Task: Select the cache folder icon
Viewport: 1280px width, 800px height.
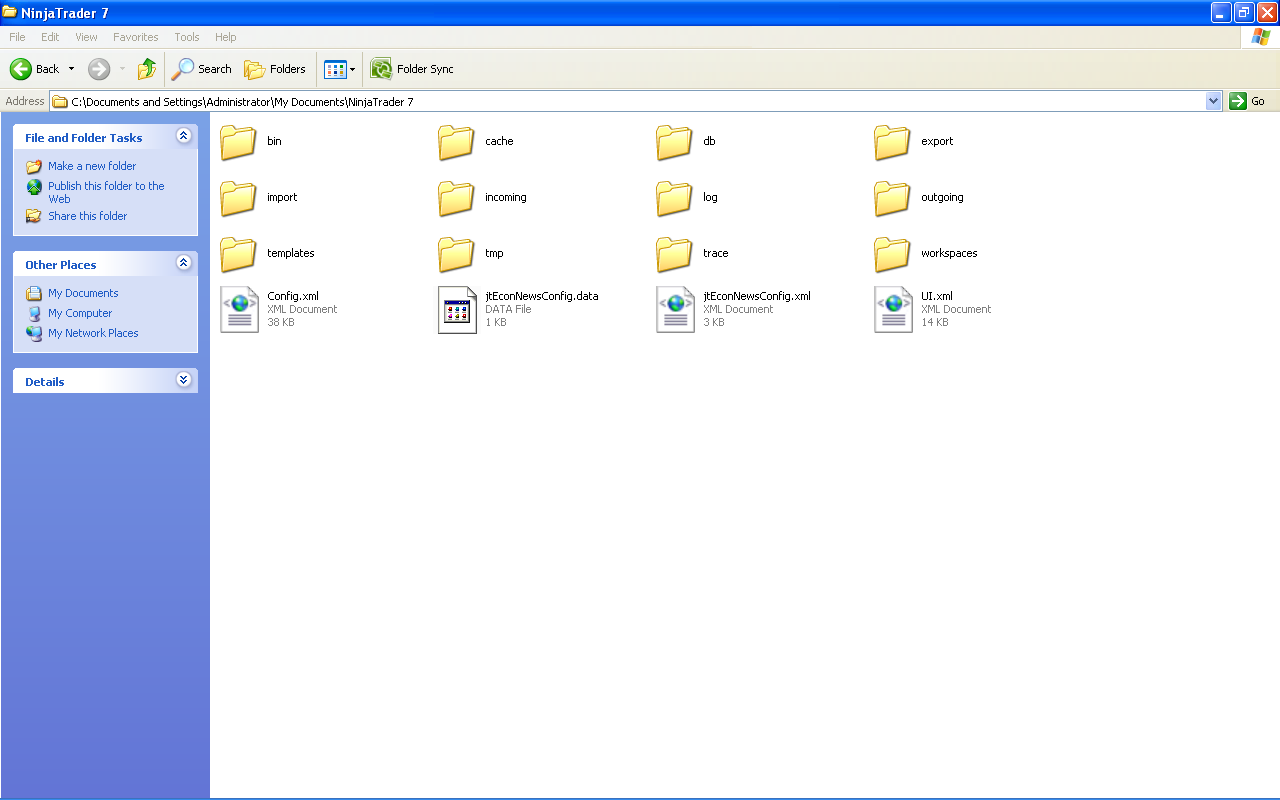Action: click(456, 142)
